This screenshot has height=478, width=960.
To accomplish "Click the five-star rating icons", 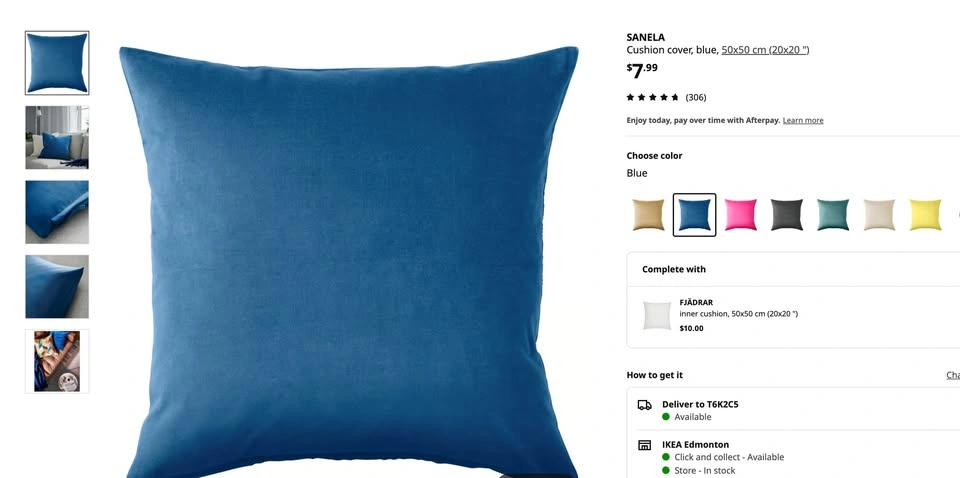I will click(653, 97).
